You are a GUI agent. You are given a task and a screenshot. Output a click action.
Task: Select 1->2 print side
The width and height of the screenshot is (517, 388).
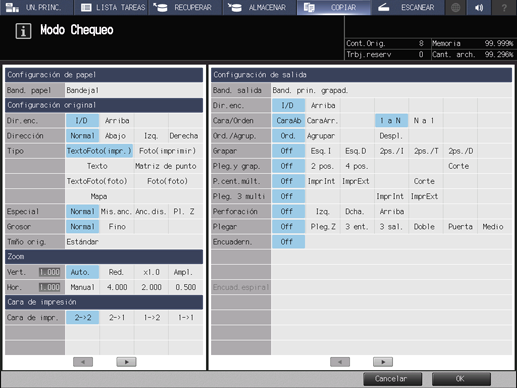[151, 318]
